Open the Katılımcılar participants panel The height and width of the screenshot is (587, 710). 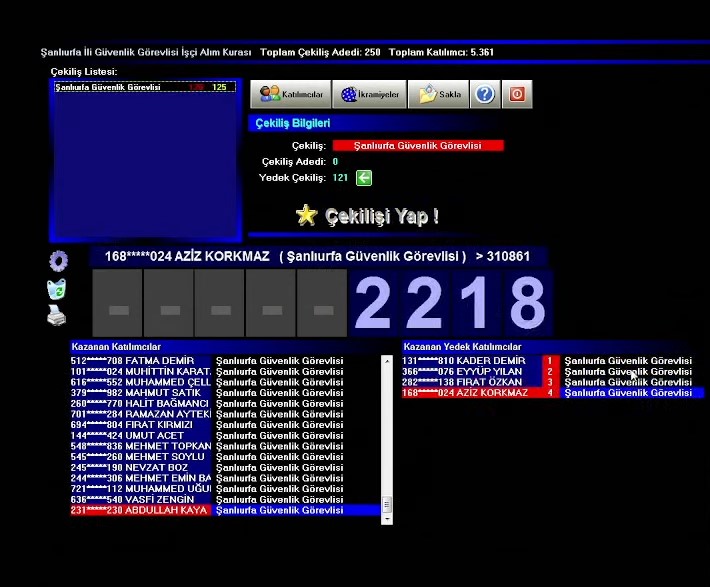point(291,94)
